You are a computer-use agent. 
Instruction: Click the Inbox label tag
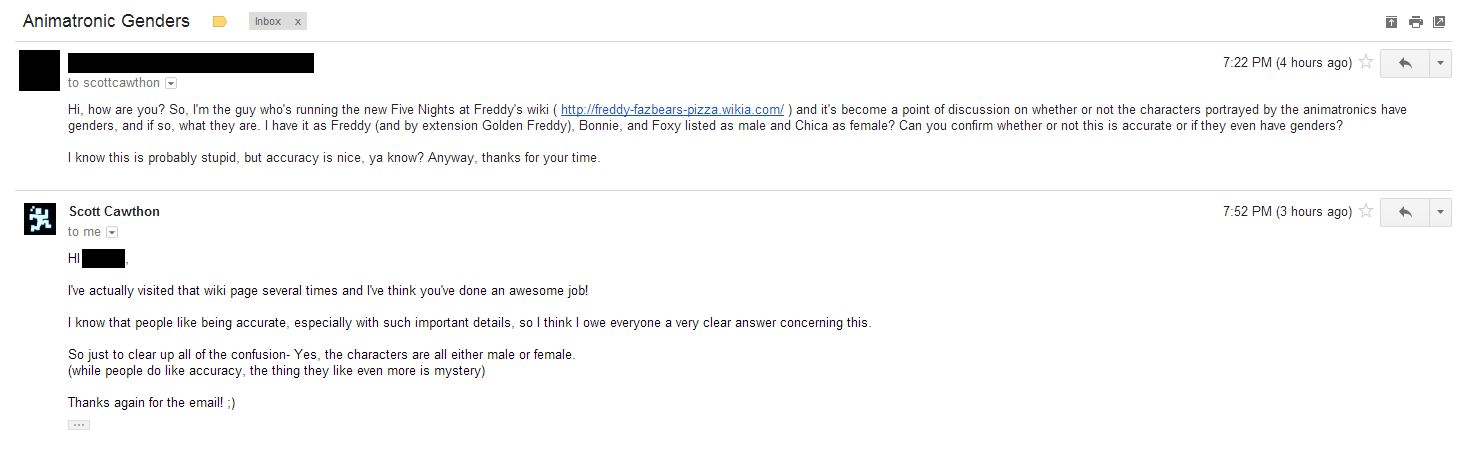268,21
